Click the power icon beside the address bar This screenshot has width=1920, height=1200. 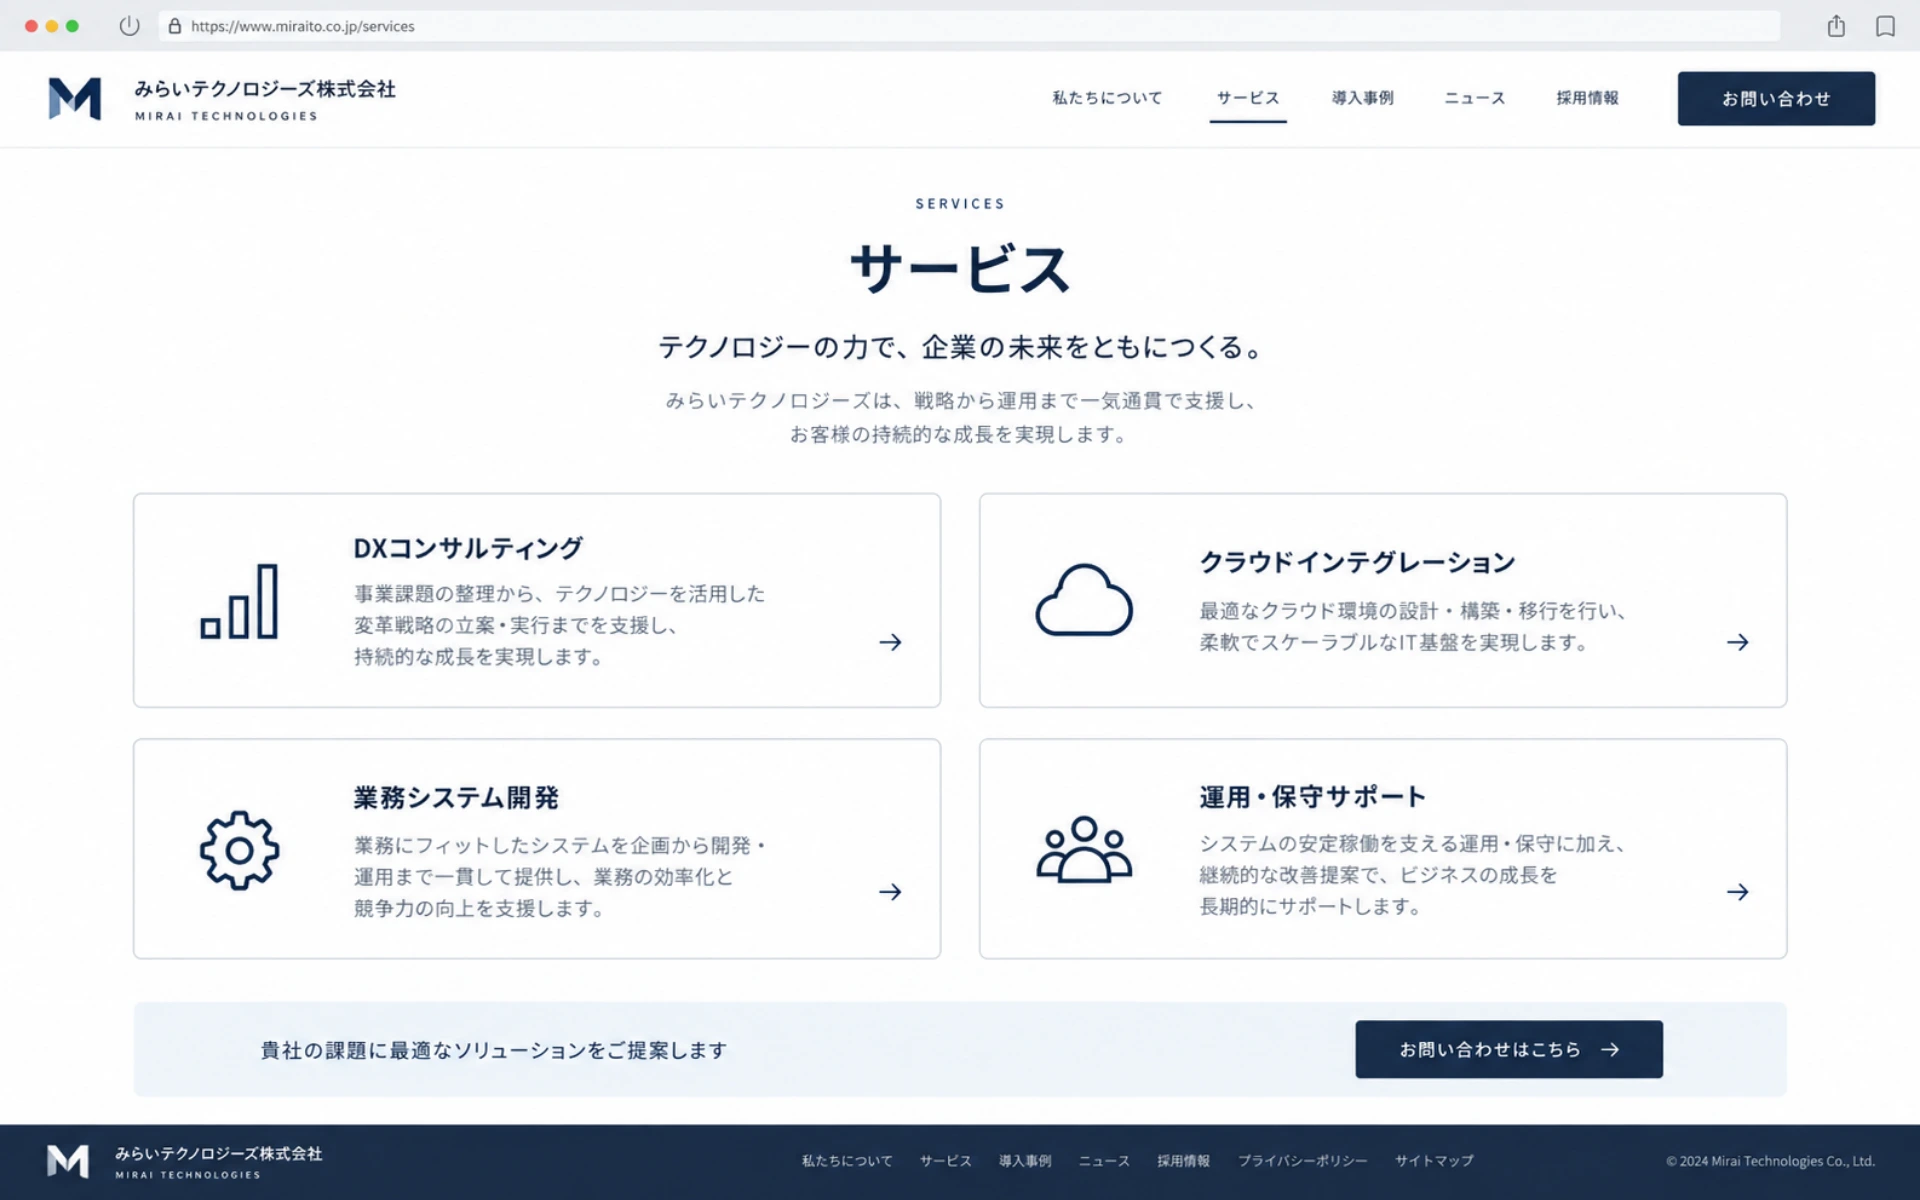(x=129, y=26)
